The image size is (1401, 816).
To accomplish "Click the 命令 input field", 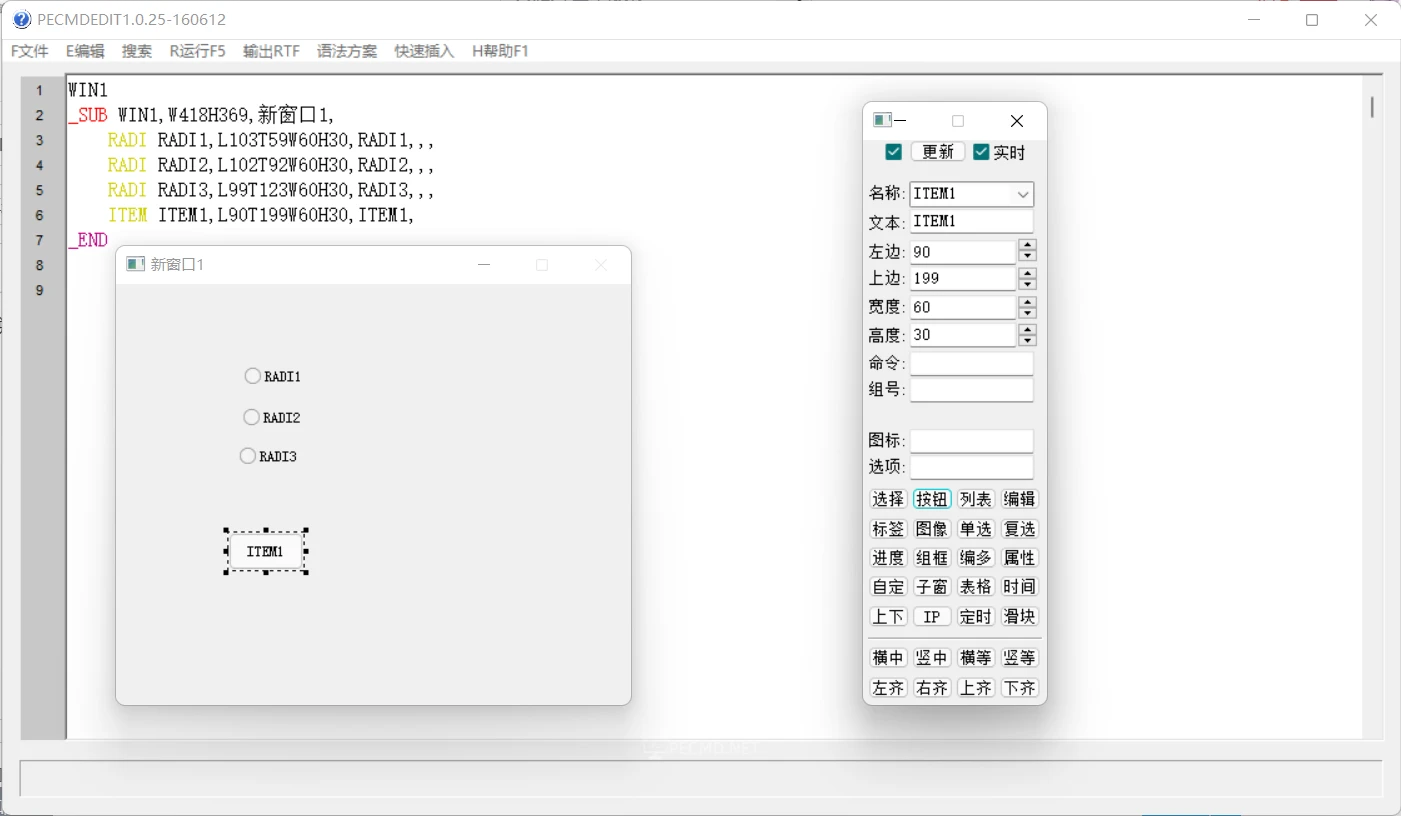I will 972,363.
